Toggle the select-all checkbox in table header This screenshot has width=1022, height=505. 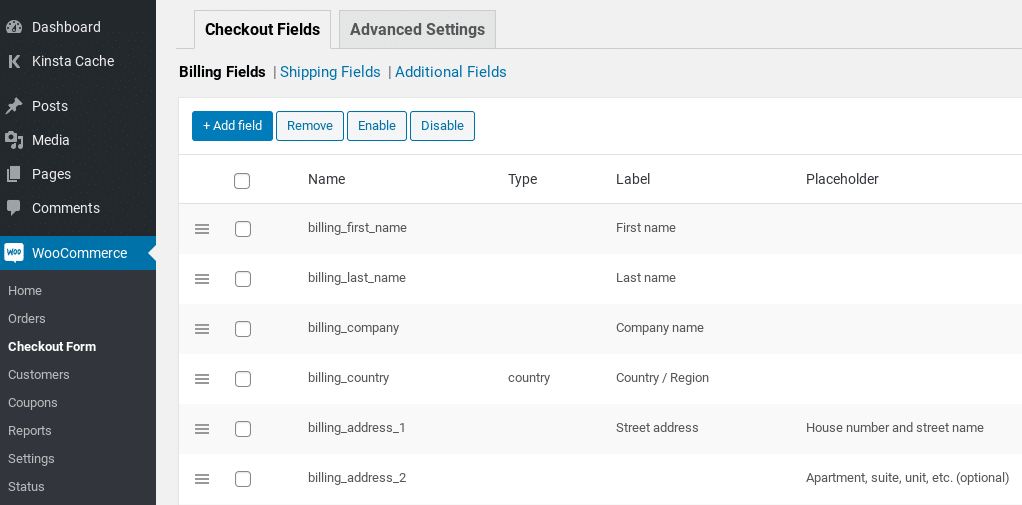point(242,181)
